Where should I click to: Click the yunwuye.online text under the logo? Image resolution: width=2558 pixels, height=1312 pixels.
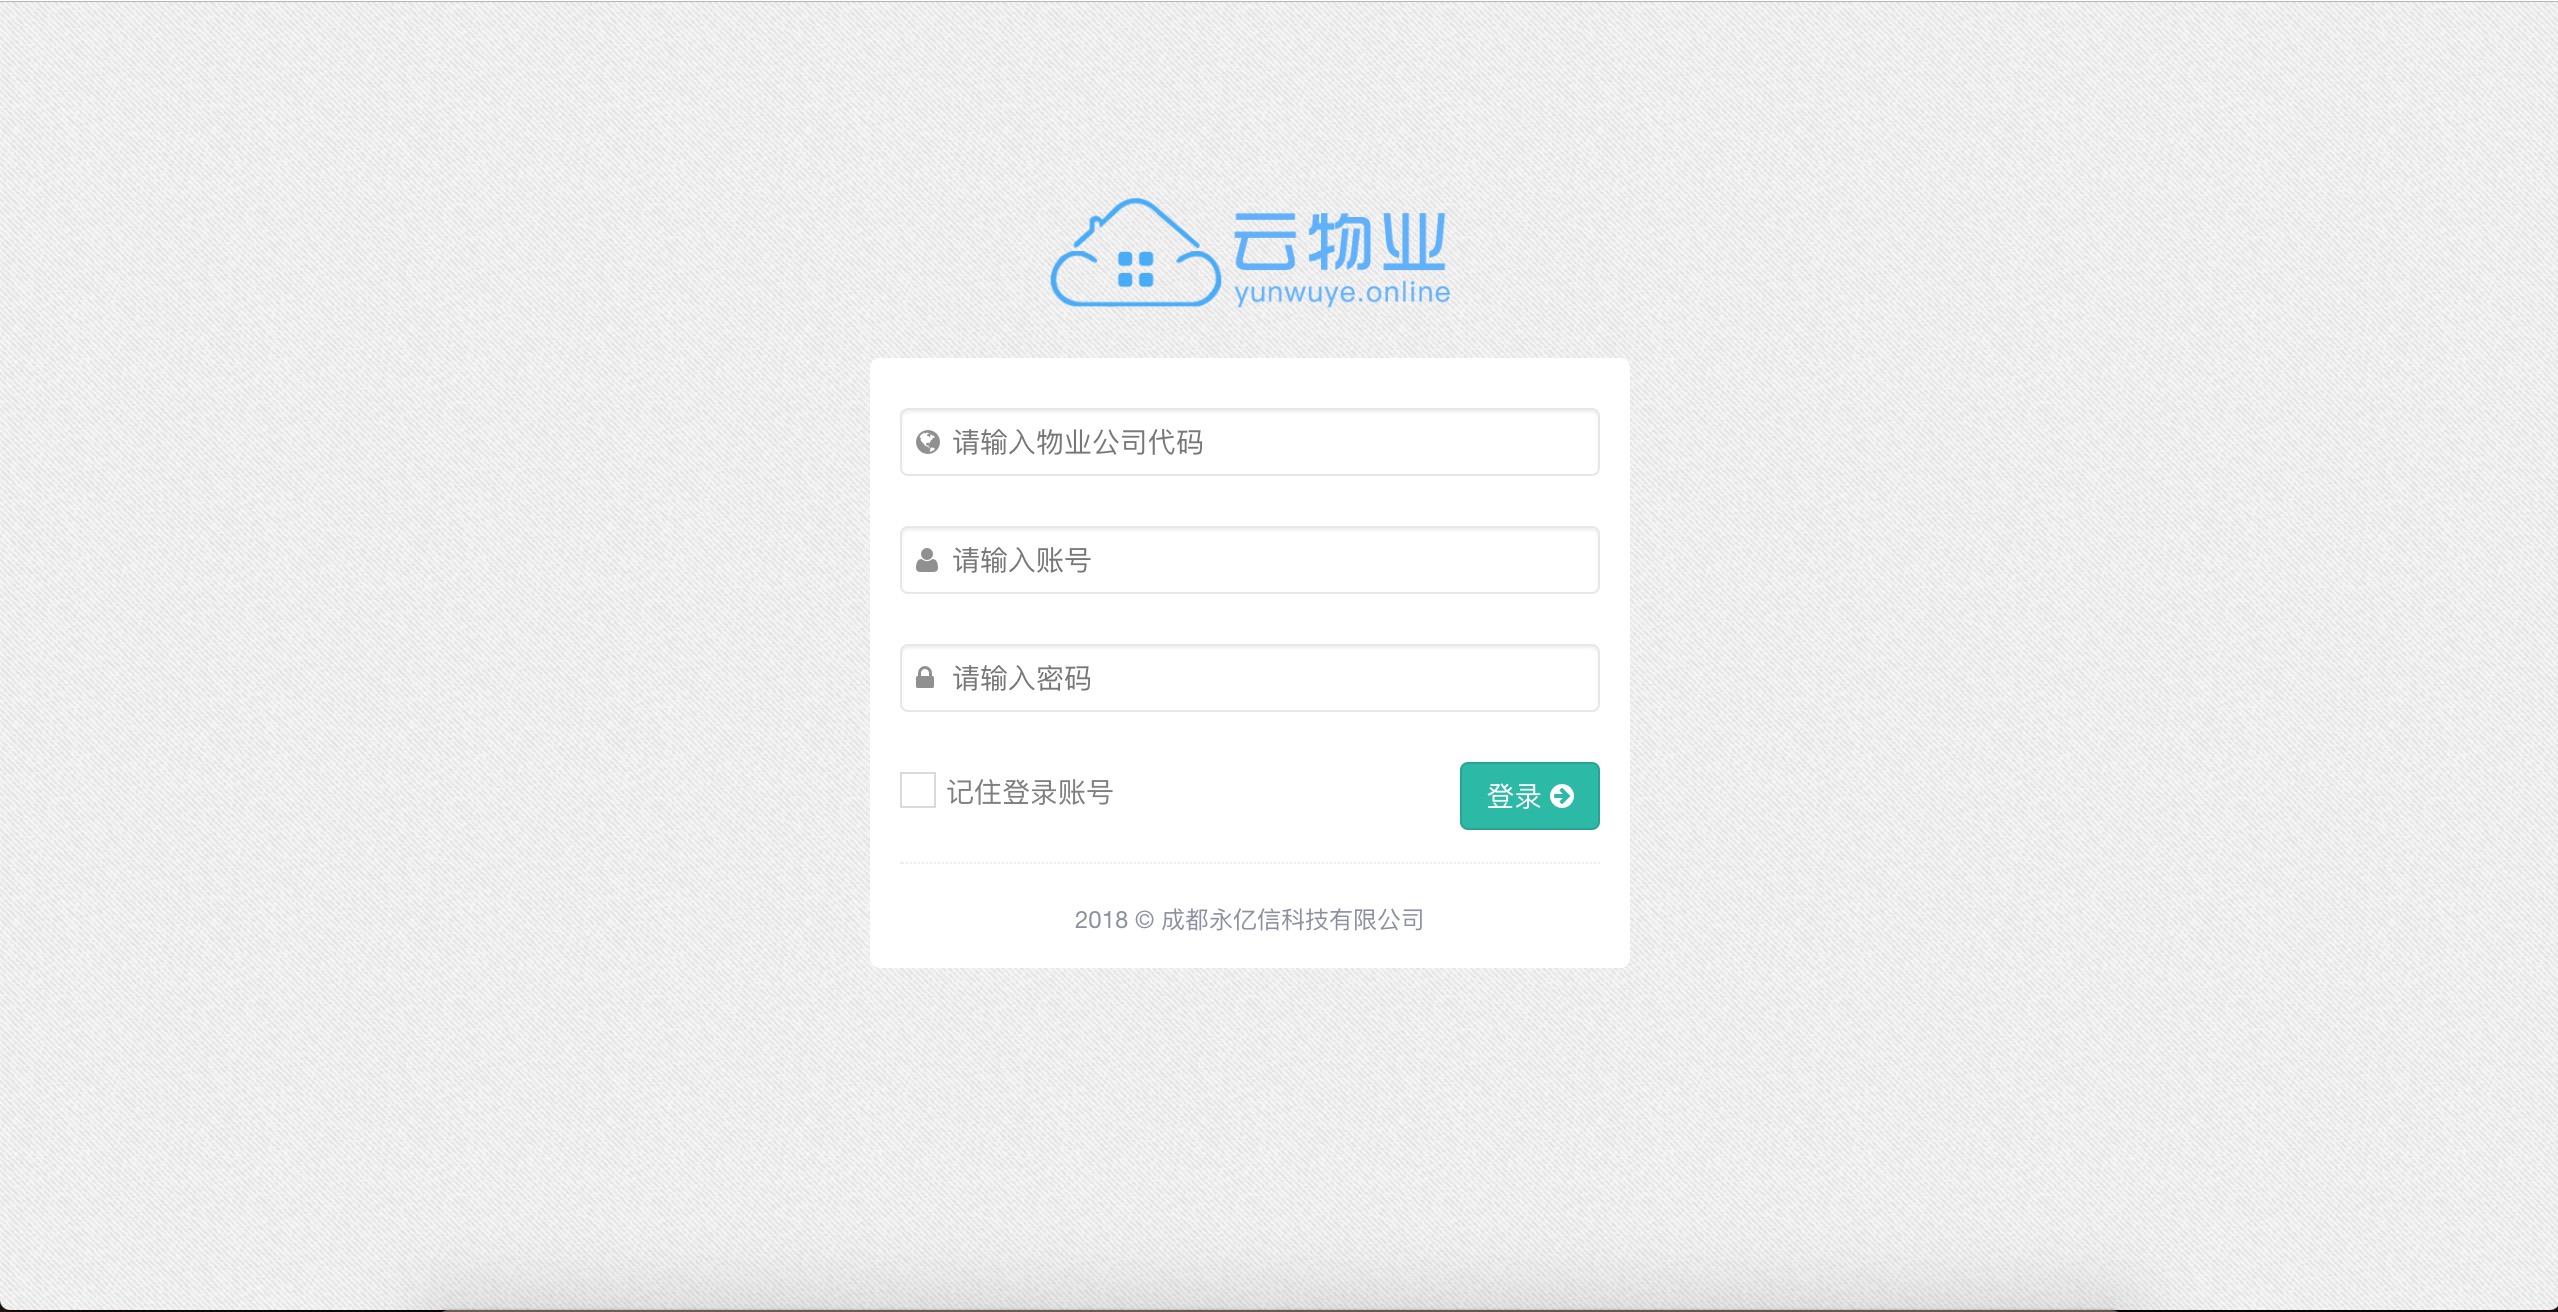[x=1342, y=292]
